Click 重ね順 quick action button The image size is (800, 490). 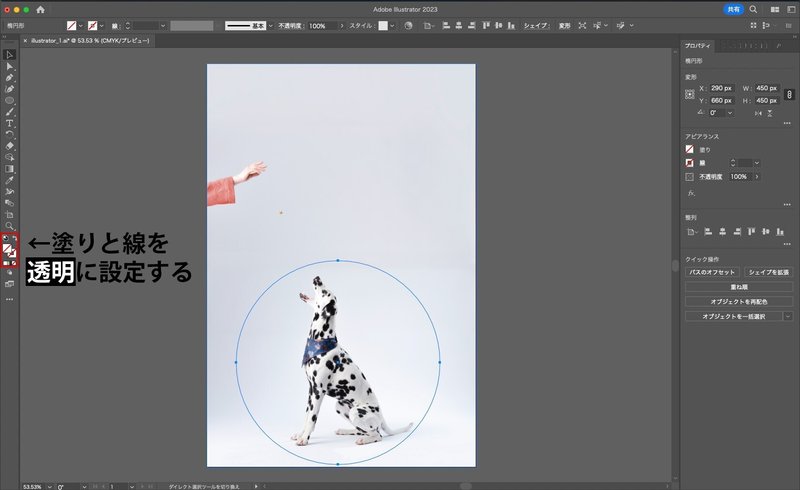pos(739,287)
